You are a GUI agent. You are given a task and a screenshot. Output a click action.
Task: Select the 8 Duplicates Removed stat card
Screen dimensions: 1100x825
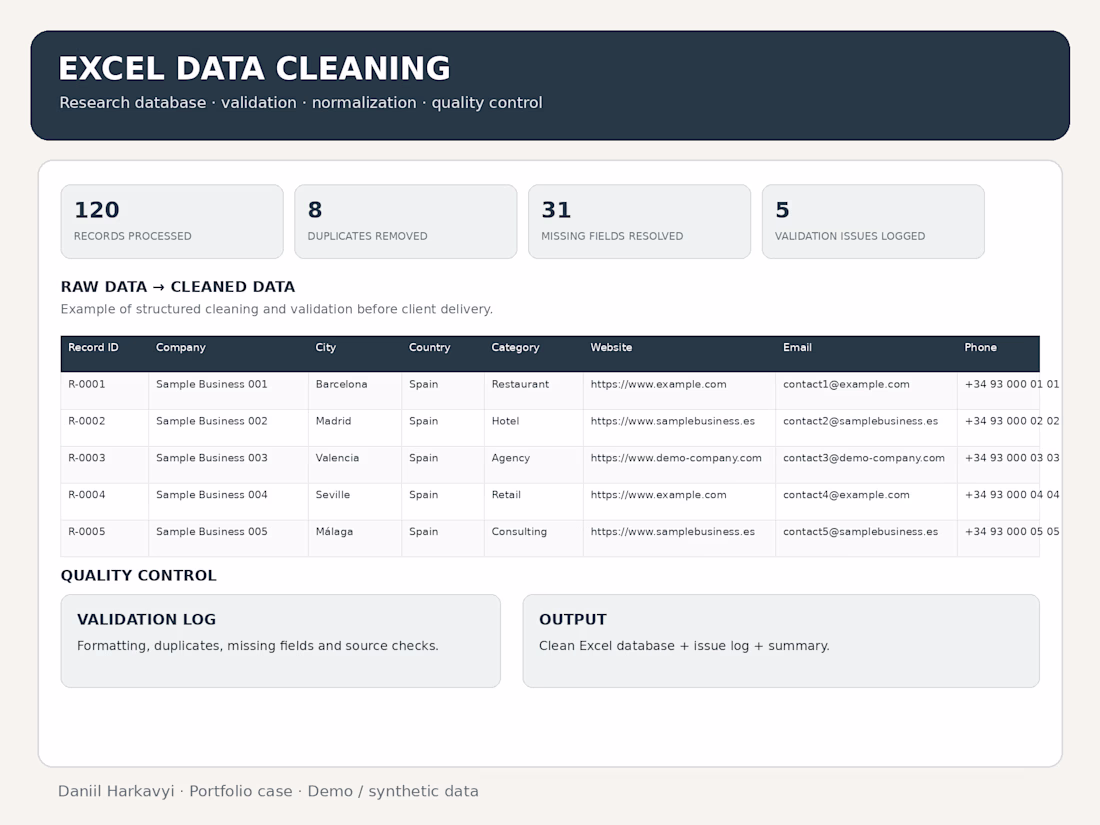coord(405,222)
